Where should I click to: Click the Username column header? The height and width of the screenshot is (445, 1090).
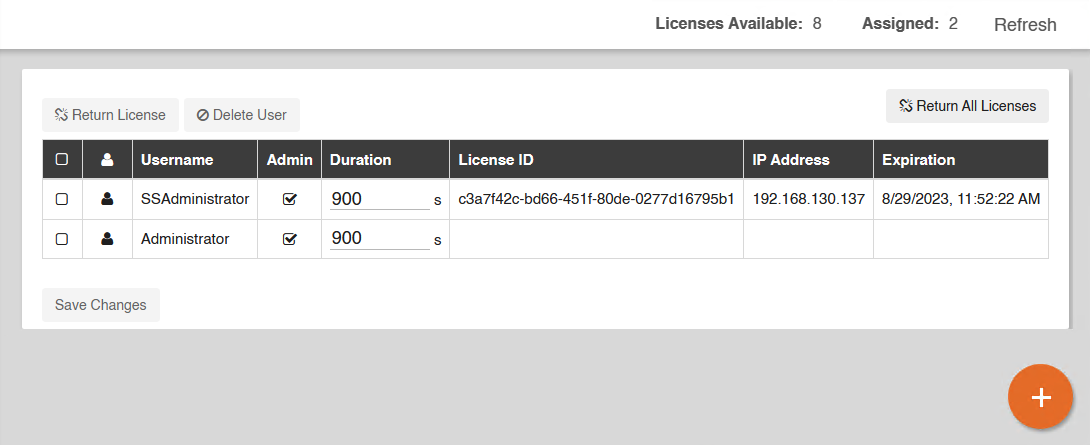177,160
